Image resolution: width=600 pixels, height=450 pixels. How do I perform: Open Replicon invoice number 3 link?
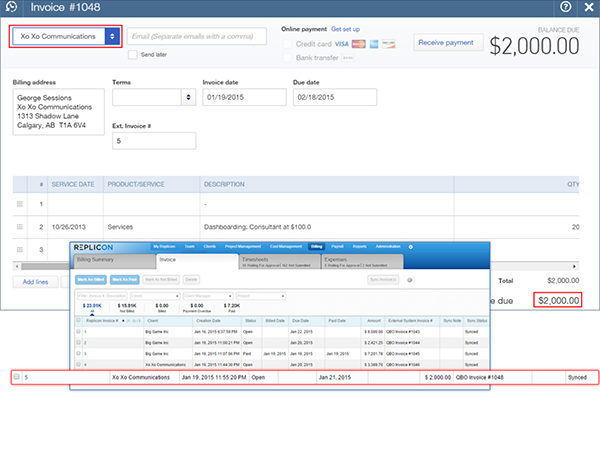pos(85,354)
